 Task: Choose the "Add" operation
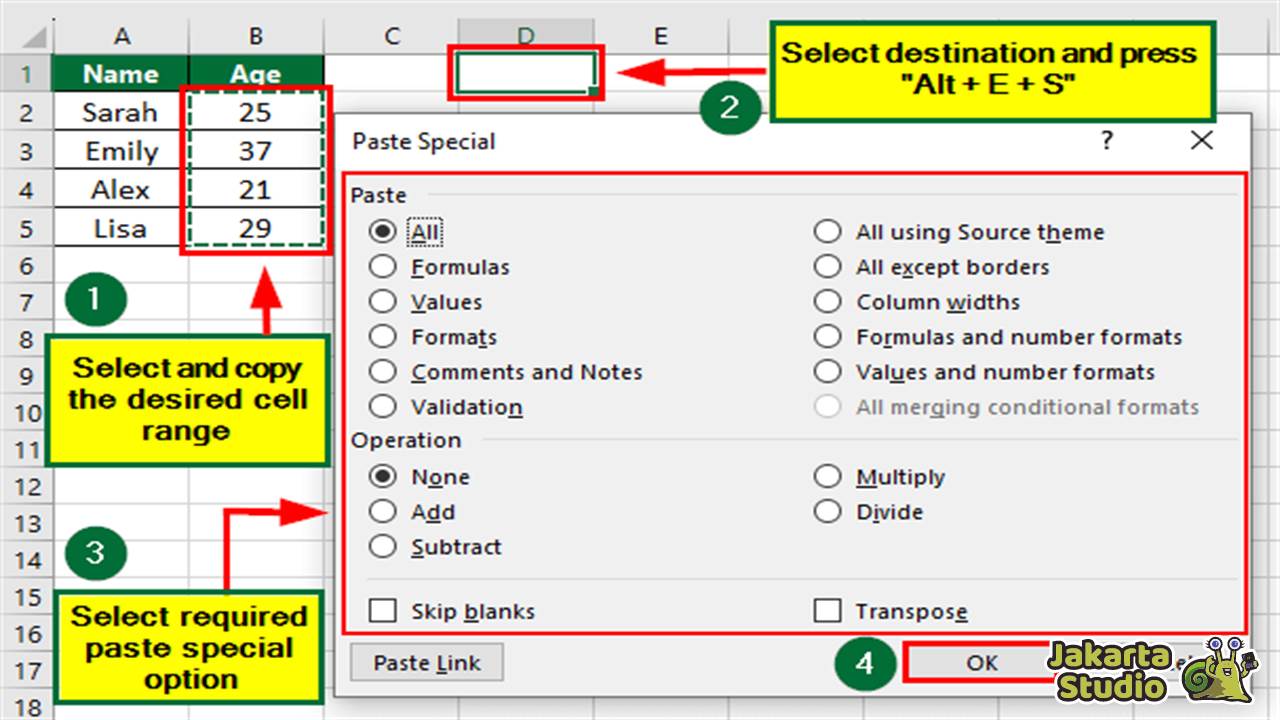383,511
